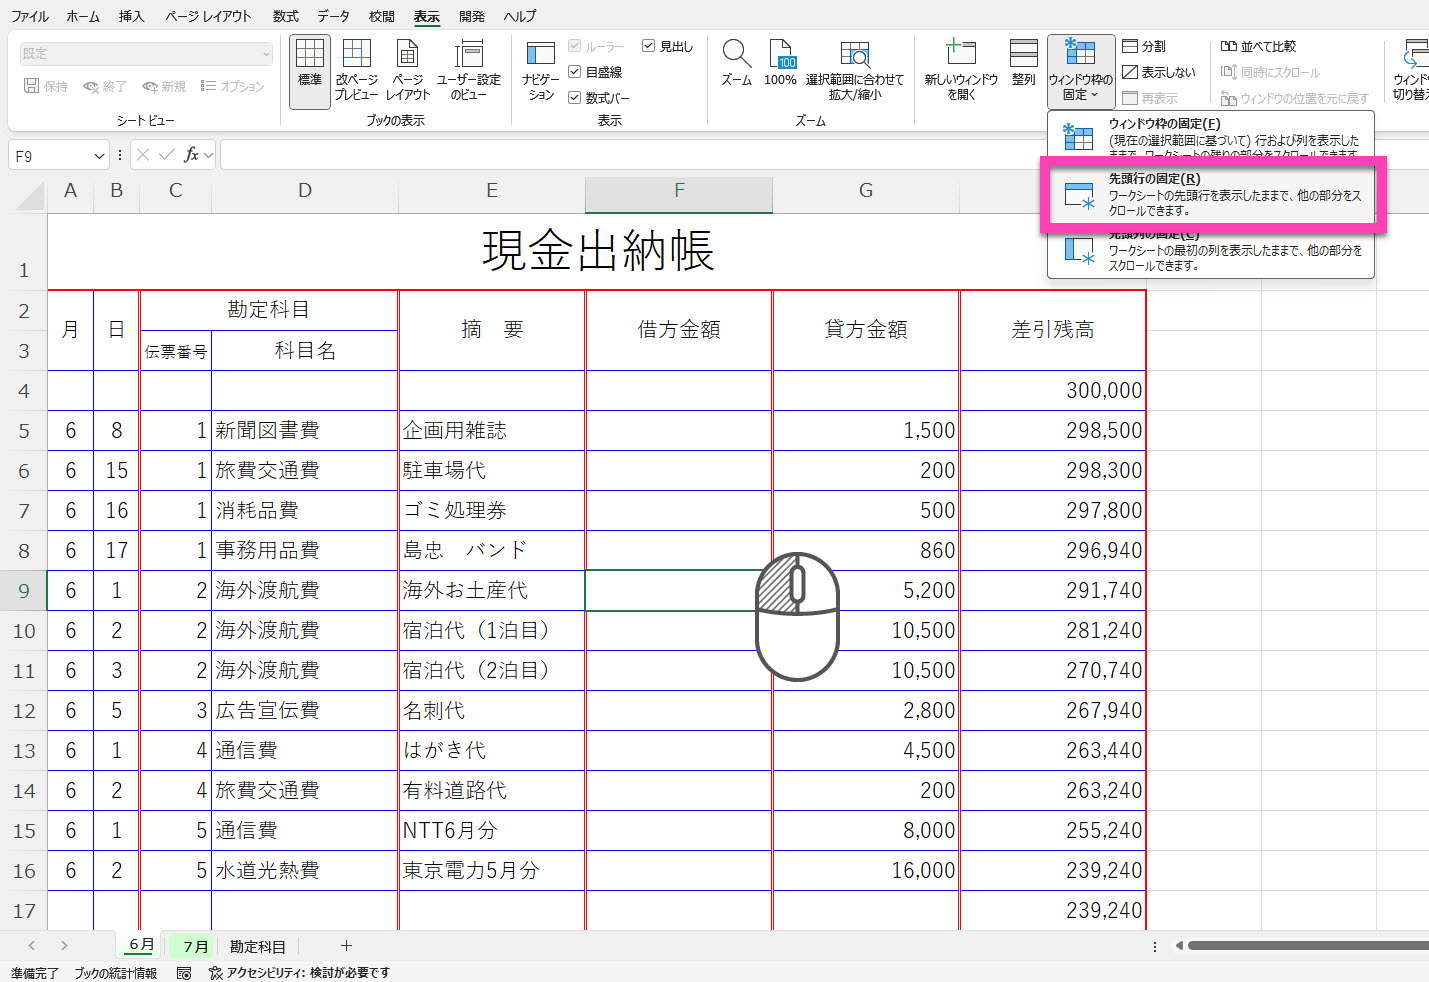The image size is (1429, 982).
Task: Expand the Name Box dropdown arrow
Action: pyautogui.click(x=99, y=156)
